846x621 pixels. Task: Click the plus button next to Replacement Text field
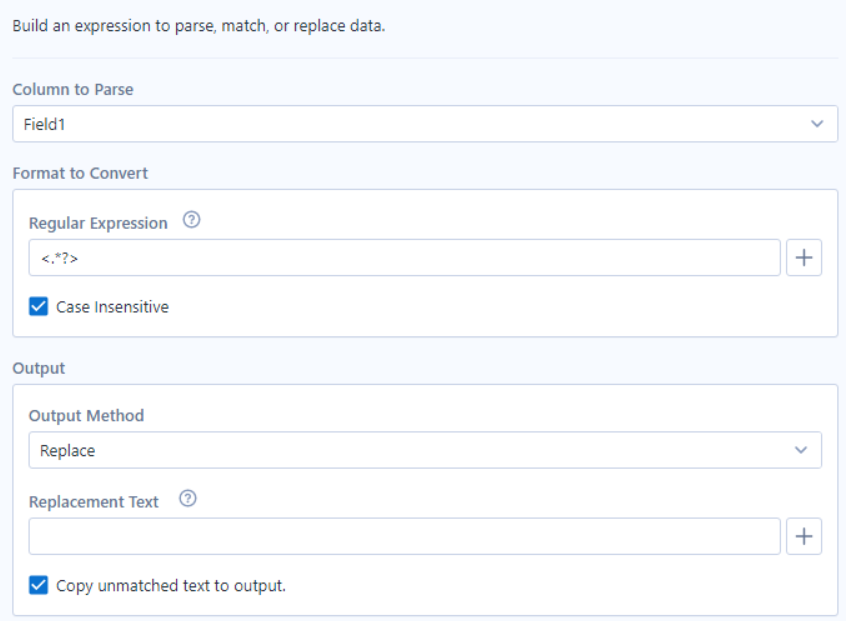pos(804,536)
